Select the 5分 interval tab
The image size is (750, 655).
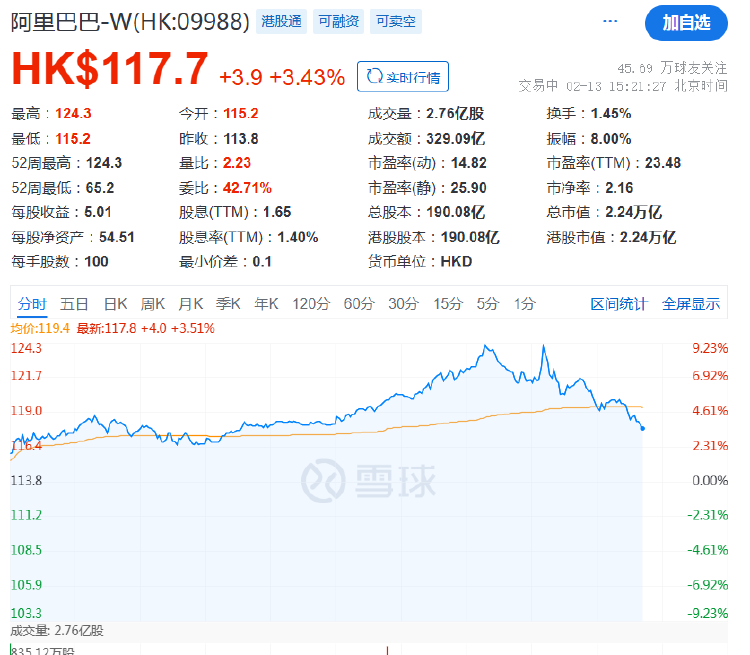487,304
